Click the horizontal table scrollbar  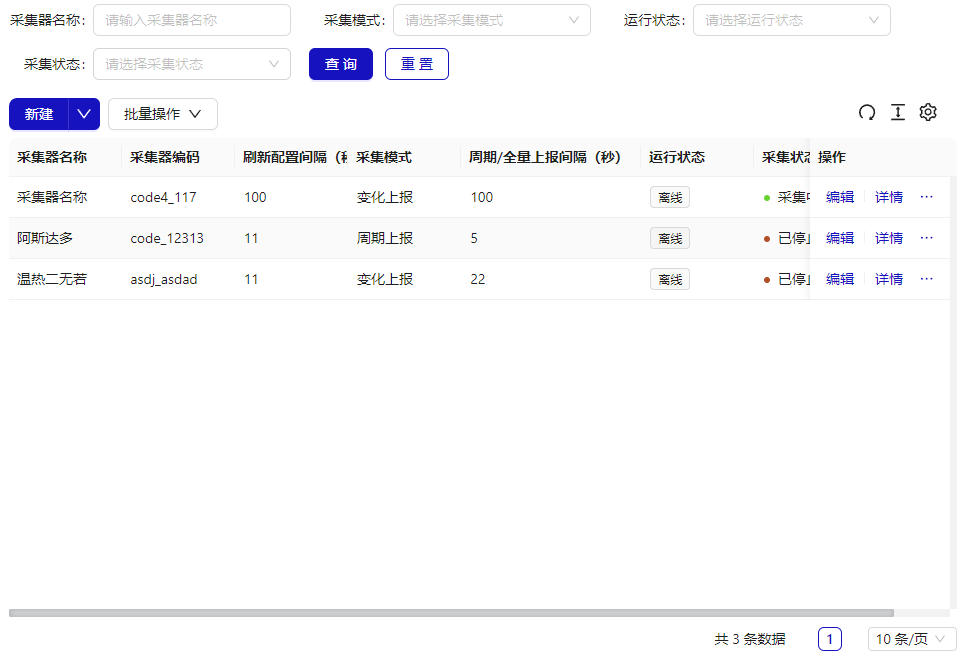[x=450, y=613]
